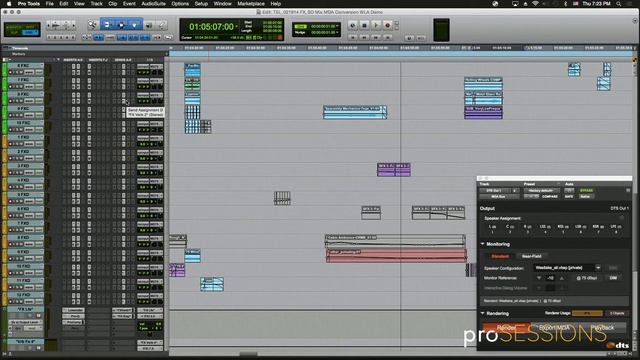Open the Spotlight search icon
Image resolution: width=640 pixels, height=360 pixels.
tap(619, 4)
